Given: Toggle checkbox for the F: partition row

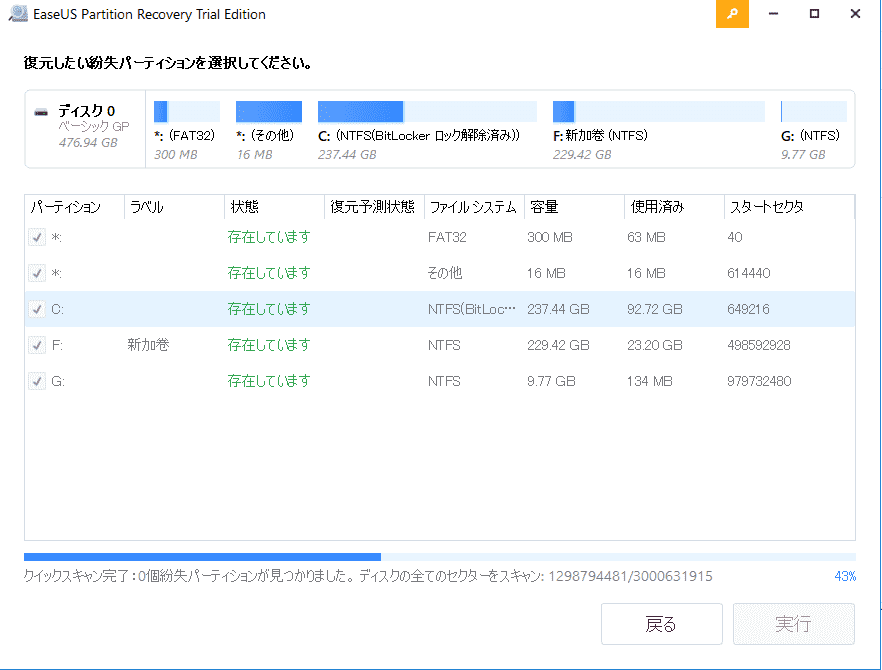Looking at the screenshot, I should point(37,345).
